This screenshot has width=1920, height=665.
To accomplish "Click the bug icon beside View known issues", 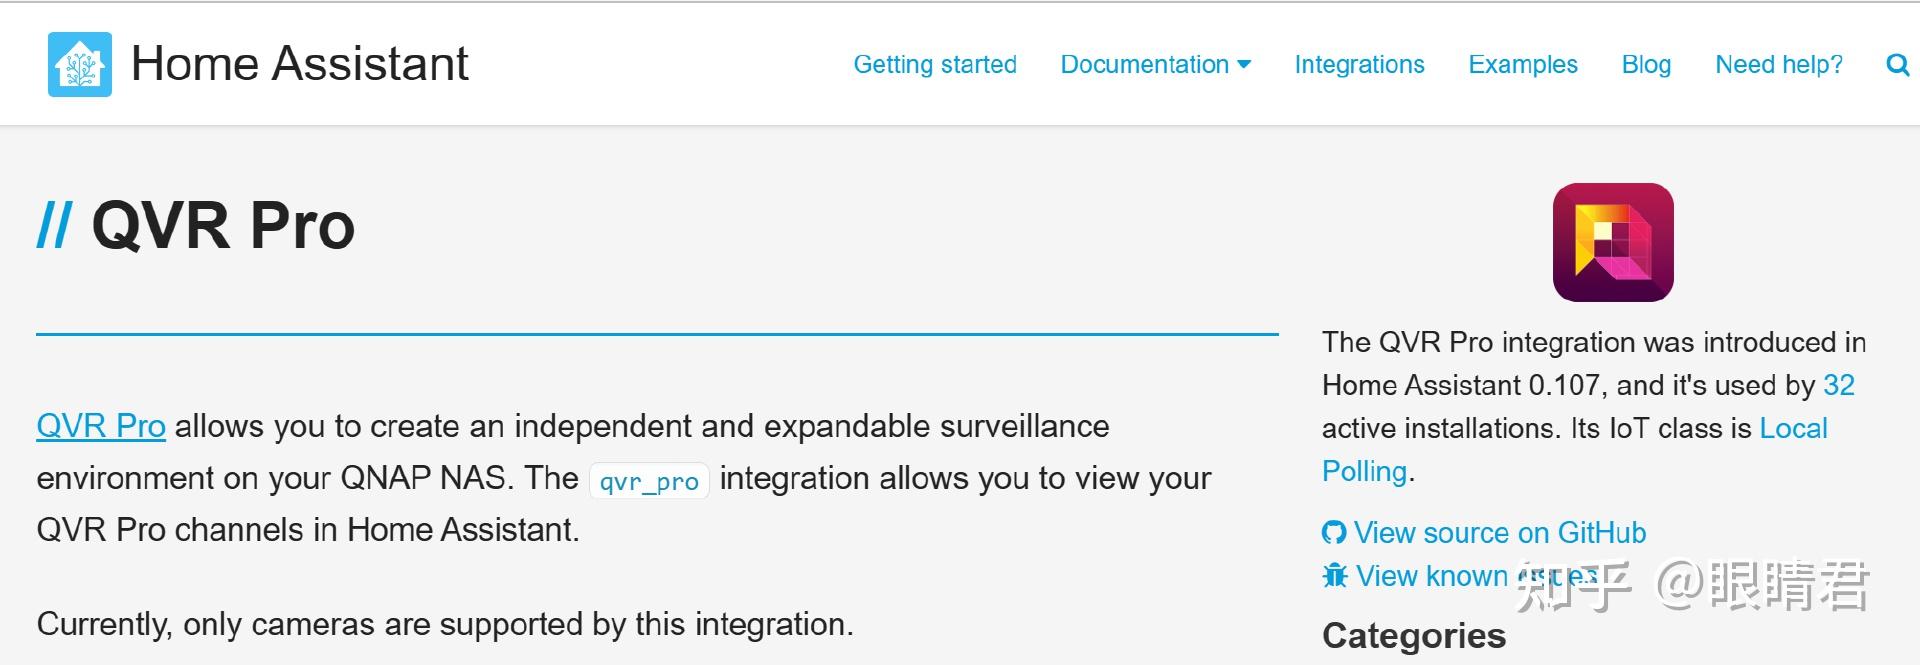I will [x=1335, y=576].
